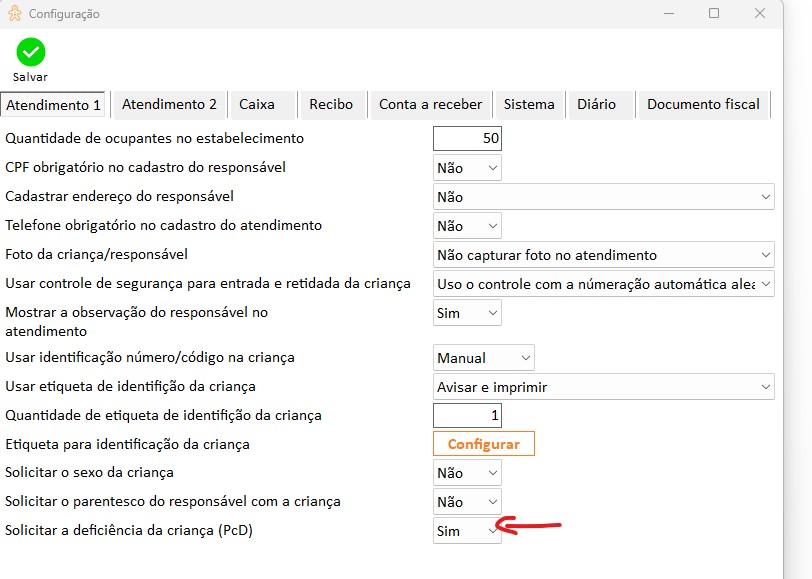Open the Documento fiscal tab

(703, 104)
